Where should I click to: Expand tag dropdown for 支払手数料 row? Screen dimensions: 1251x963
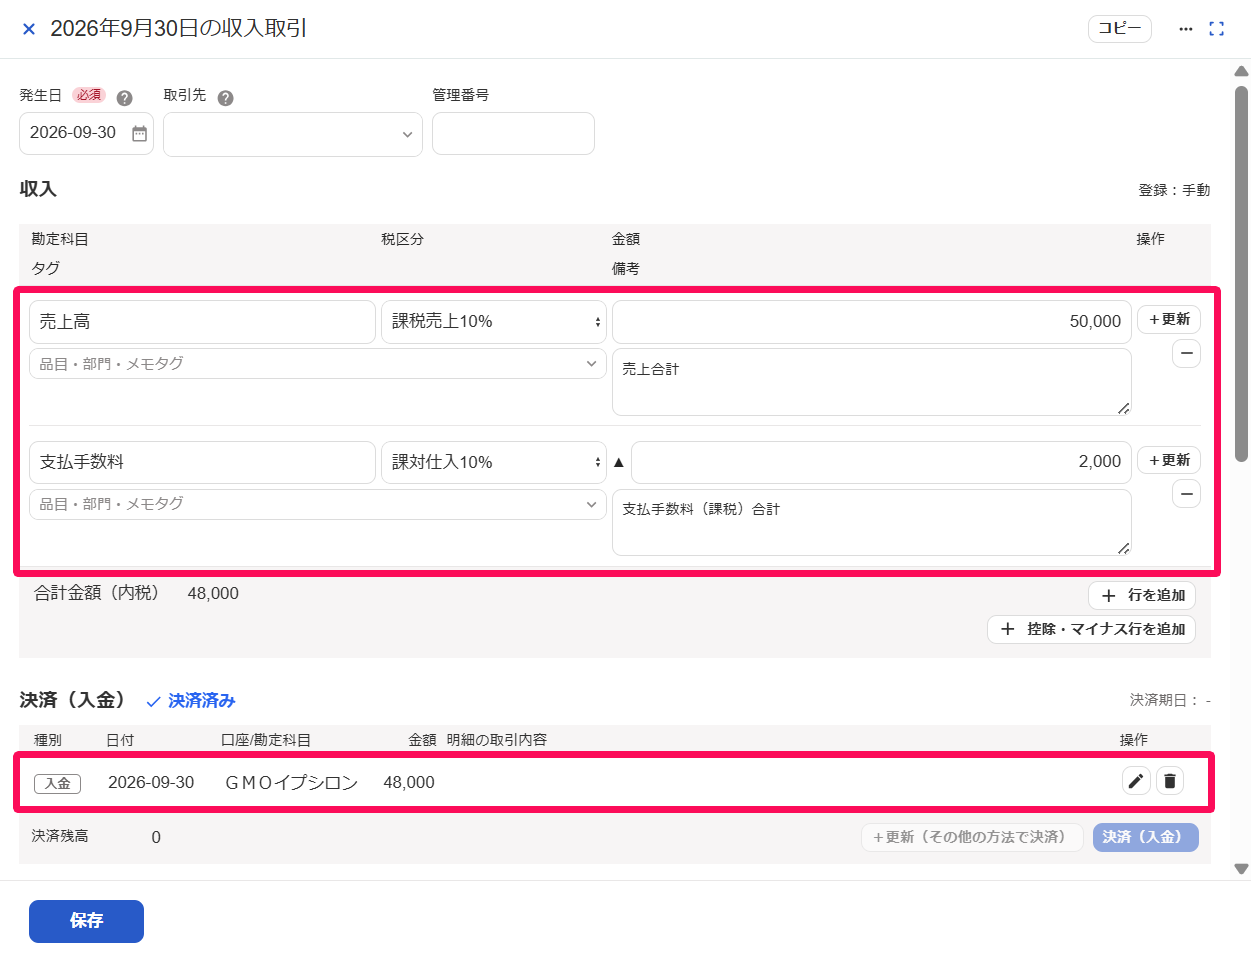318,504
